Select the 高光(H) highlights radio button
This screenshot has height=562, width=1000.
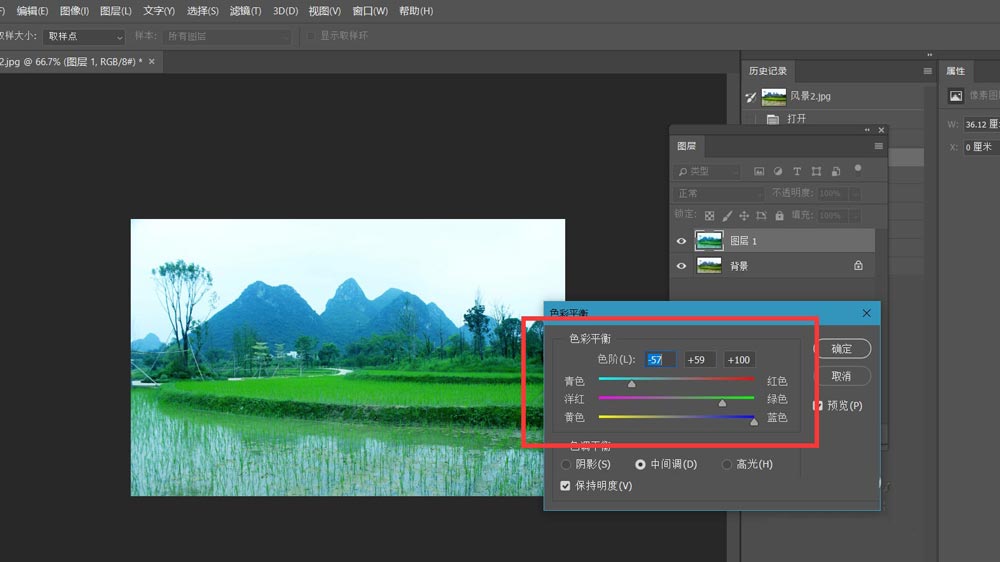[726, 464]
